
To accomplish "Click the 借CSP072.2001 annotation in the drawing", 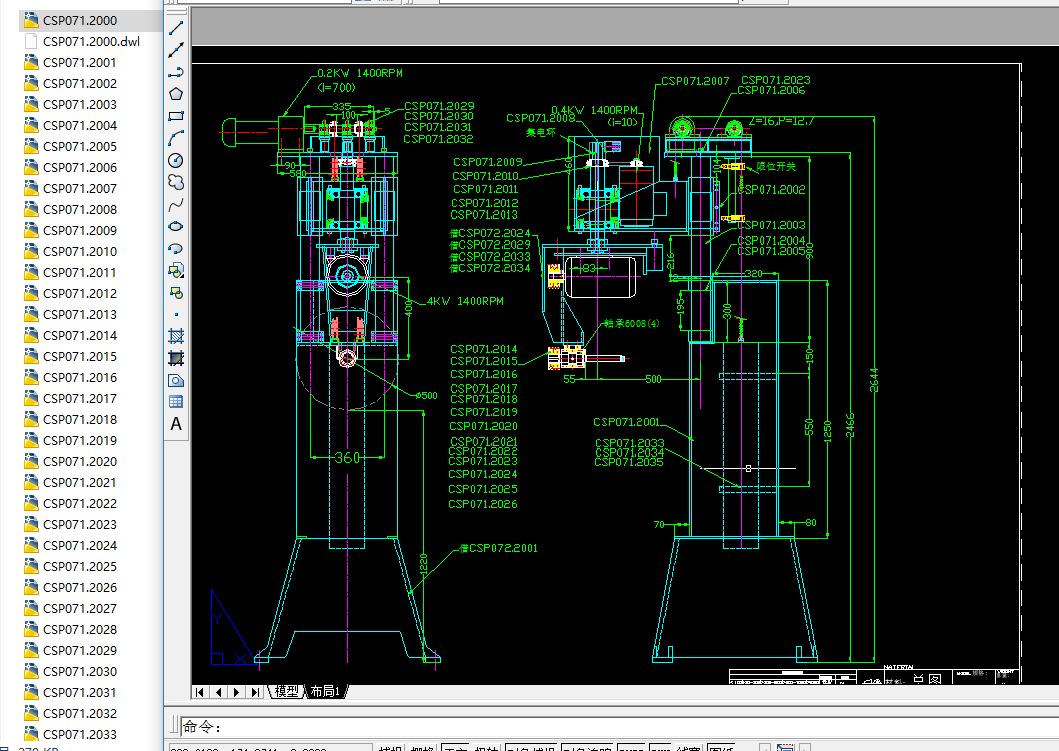I will pyautogui.click(x=499, y=548).
